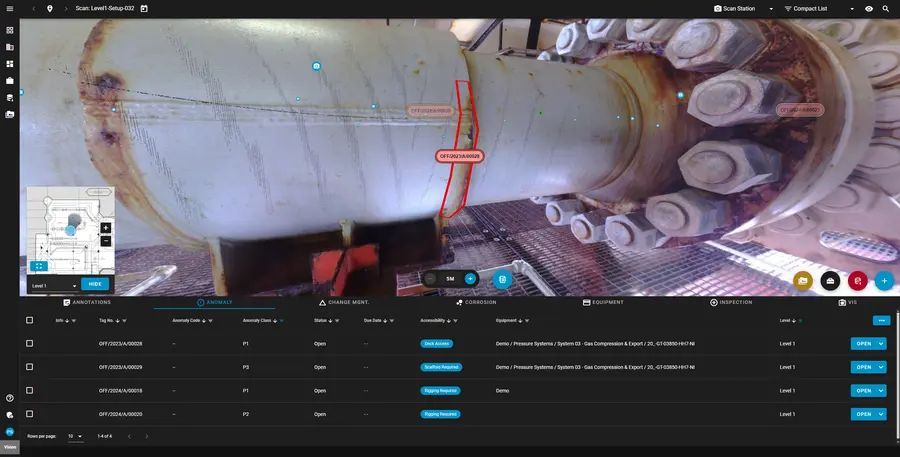The width and height of the screenshot is (900, 457).
Task: Open the briefcase icon in left sidebar
Action: coord(10,81)
